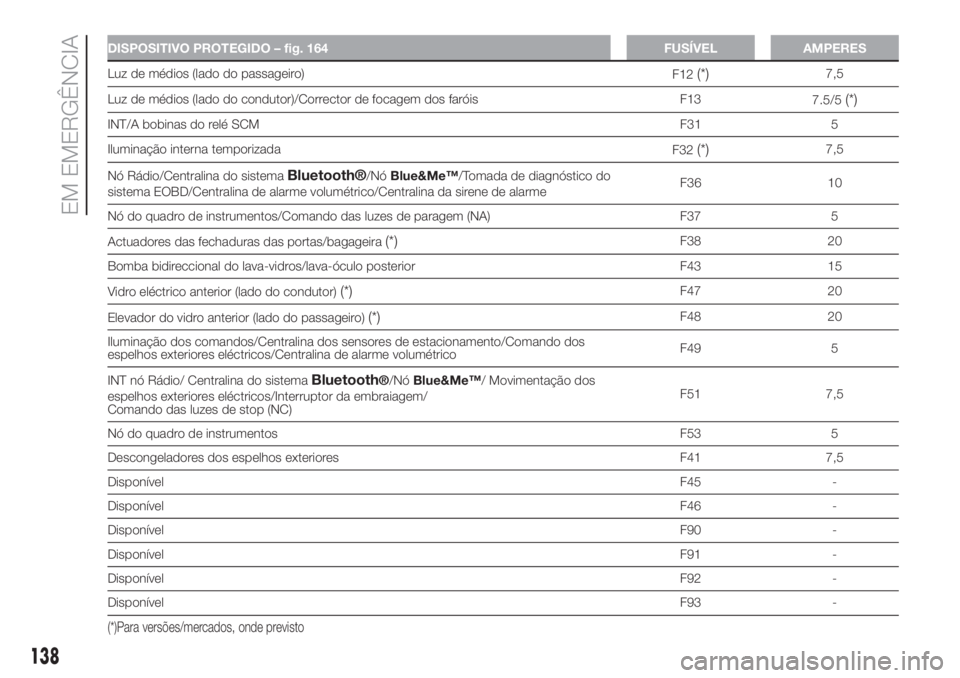Viewport: 960px width, 678px height.
Task: Click the 15 ampere value for F43
Action: pyautogui.click(x=834, y=266)
